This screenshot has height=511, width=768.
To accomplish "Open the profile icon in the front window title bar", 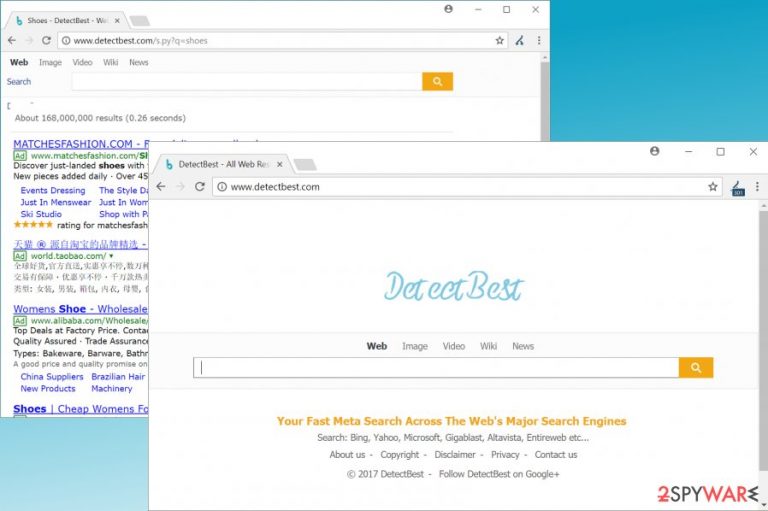I will tap(654, 151).
